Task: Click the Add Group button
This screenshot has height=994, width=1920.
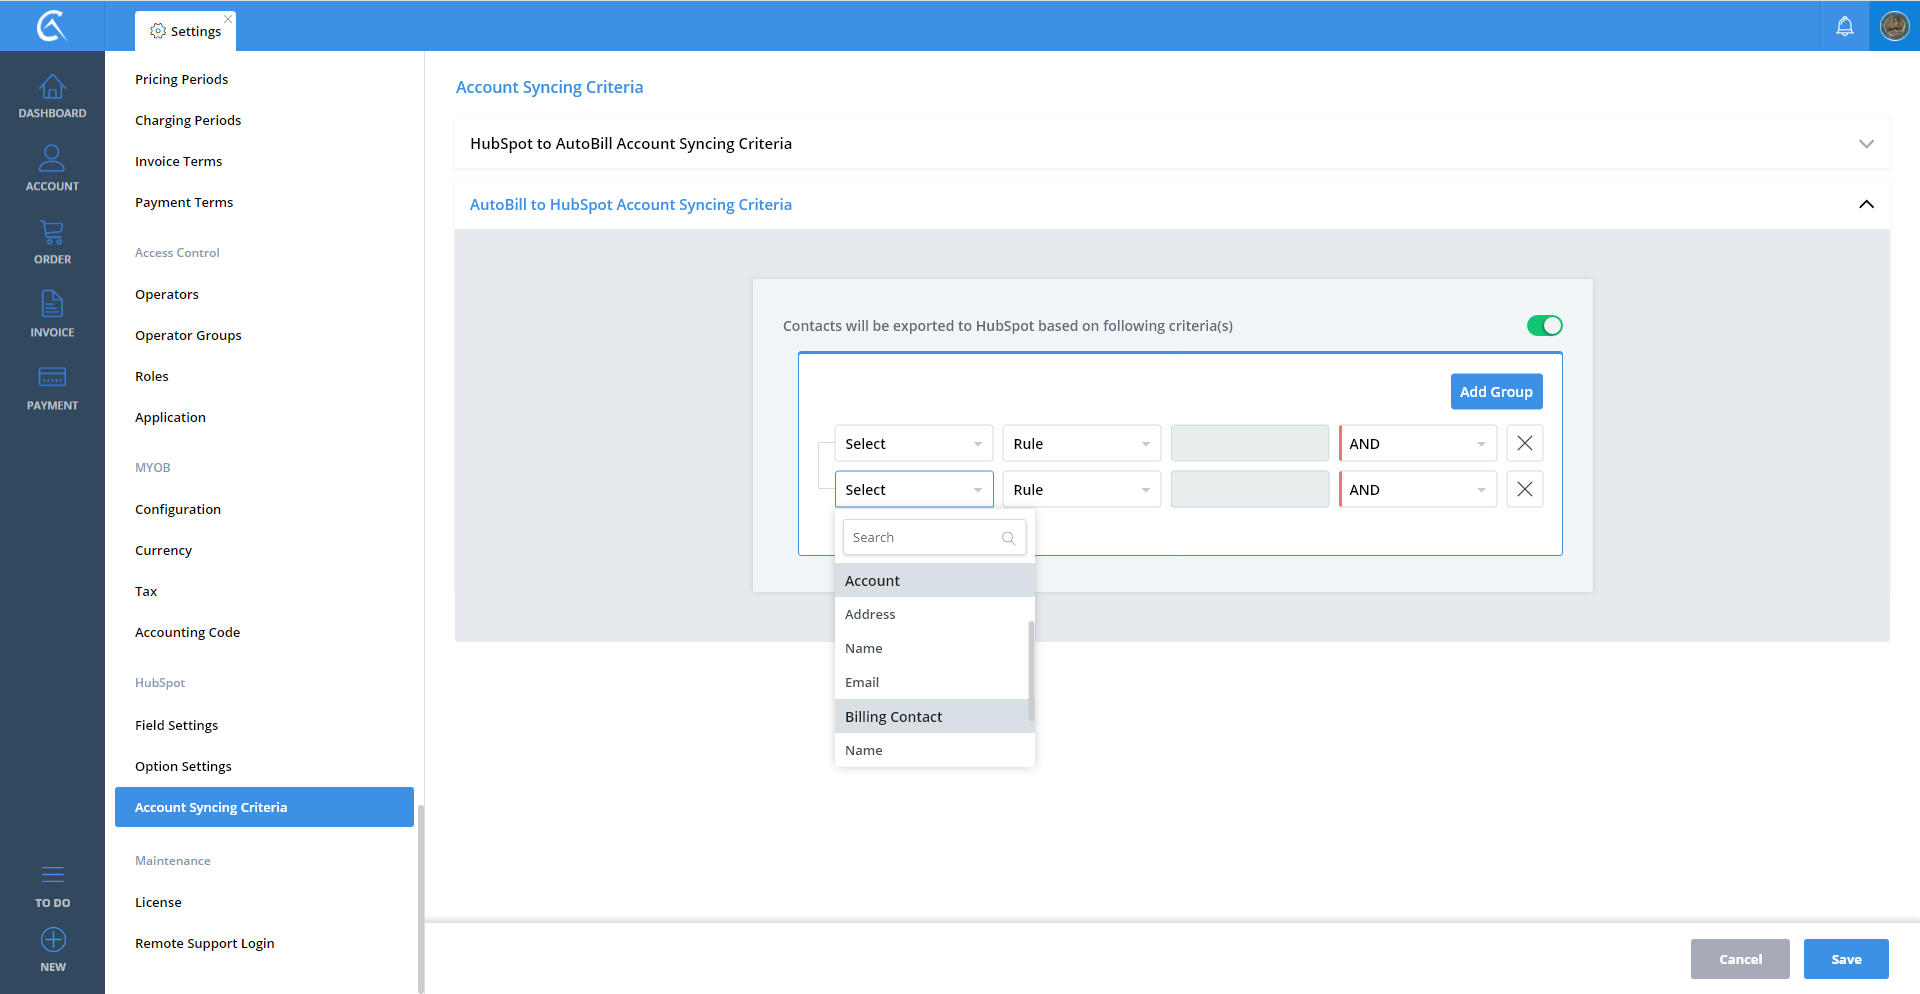Action: (x=1496, y=392)
